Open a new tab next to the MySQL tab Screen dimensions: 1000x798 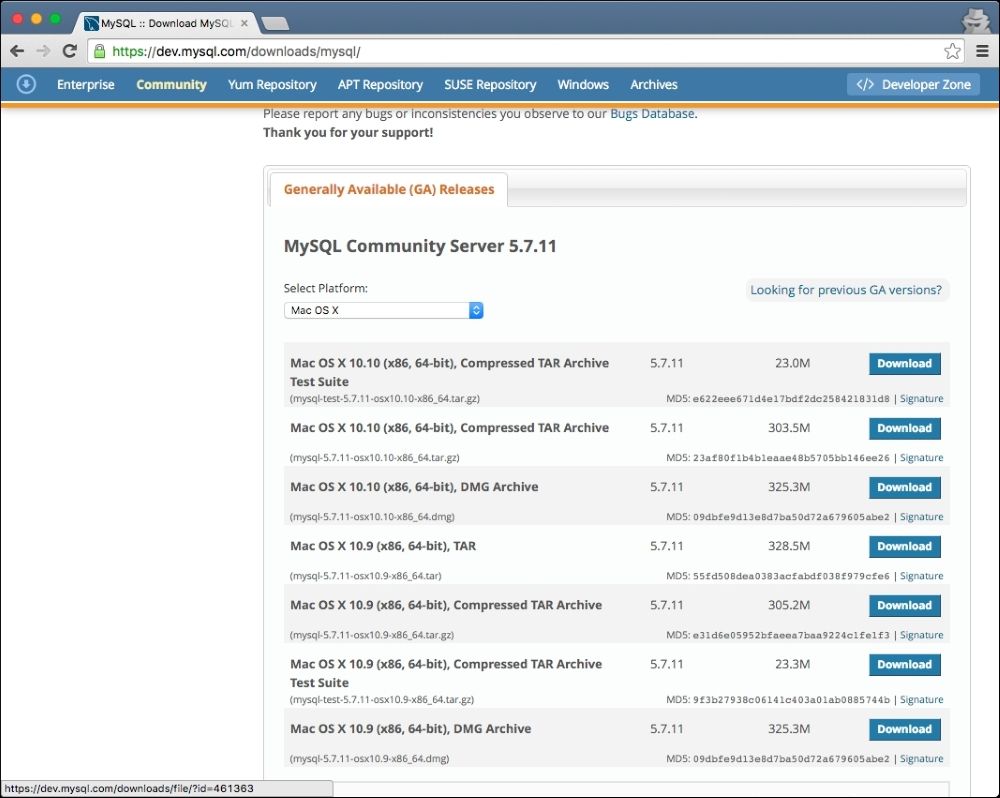point(274,23)
